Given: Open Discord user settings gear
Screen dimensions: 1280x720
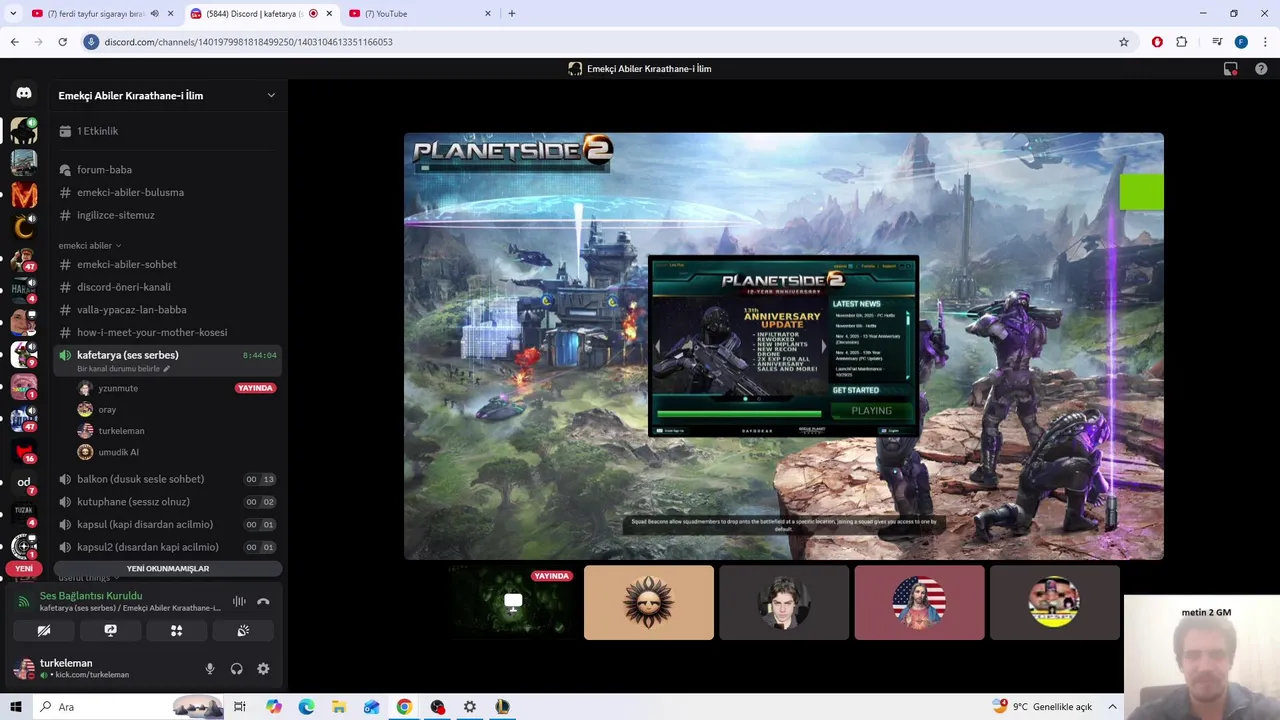Looking at the screenshot, I should pyautogui.click(x=263, y=669).
